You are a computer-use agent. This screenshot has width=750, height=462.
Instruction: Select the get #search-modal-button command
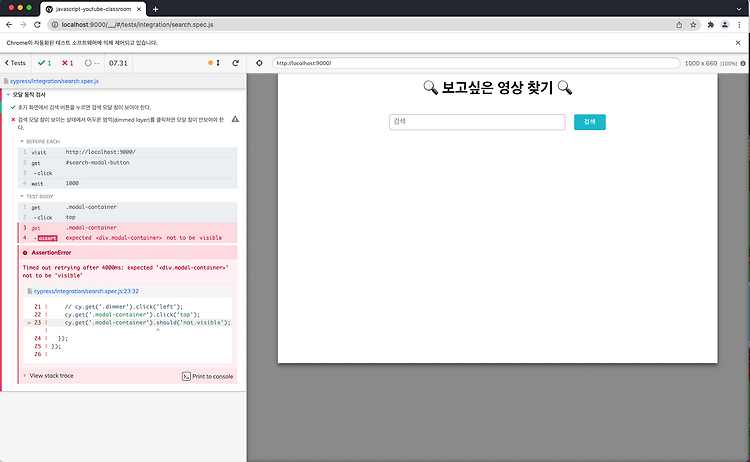[127, 163]
